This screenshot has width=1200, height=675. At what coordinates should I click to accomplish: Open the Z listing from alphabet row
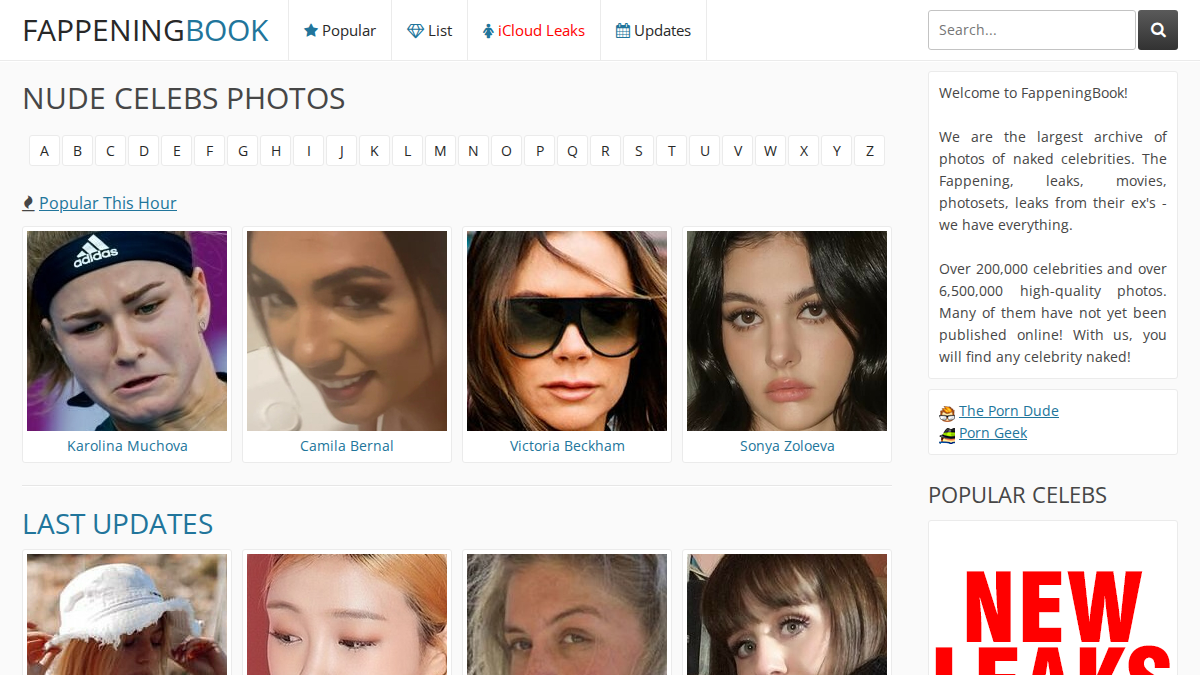869,151
